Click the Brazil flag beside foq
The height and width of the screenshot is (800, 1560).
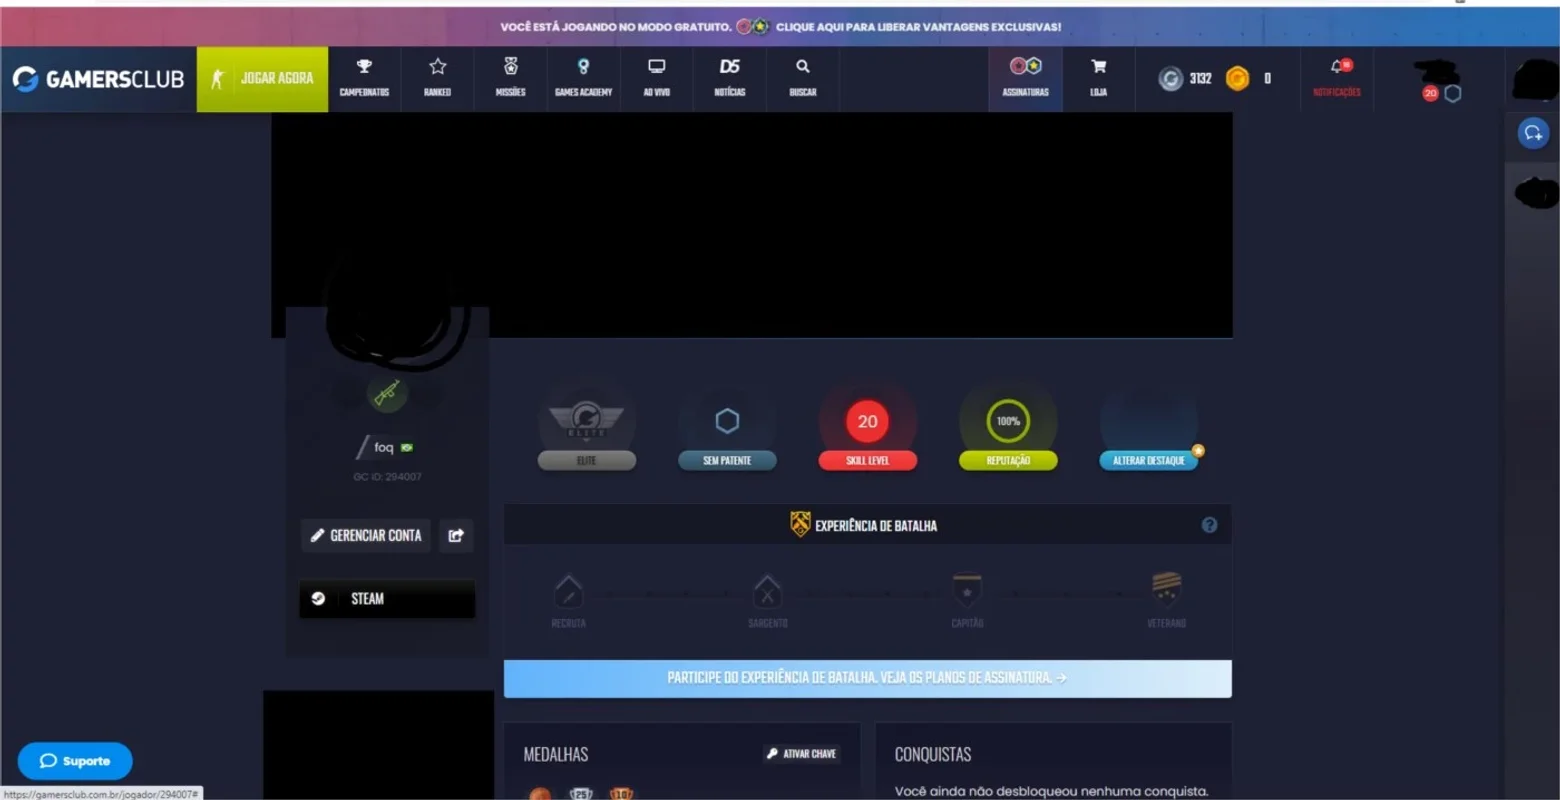point(407,447)
